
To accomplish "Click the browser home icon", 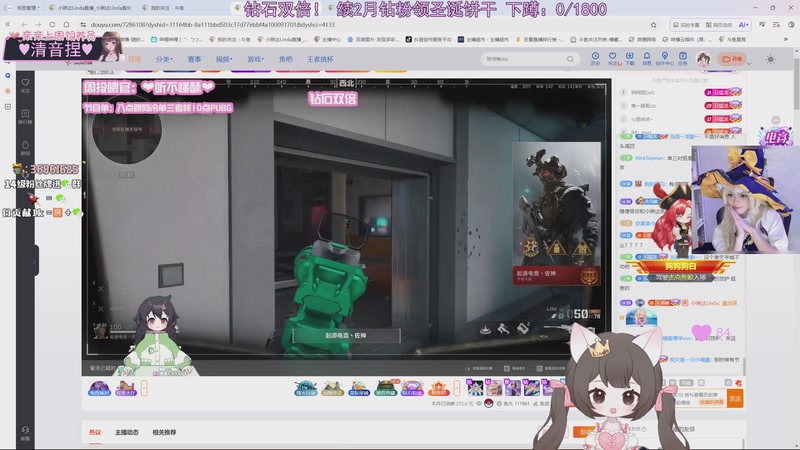I will pyautogui.click(x=66, y=24).
